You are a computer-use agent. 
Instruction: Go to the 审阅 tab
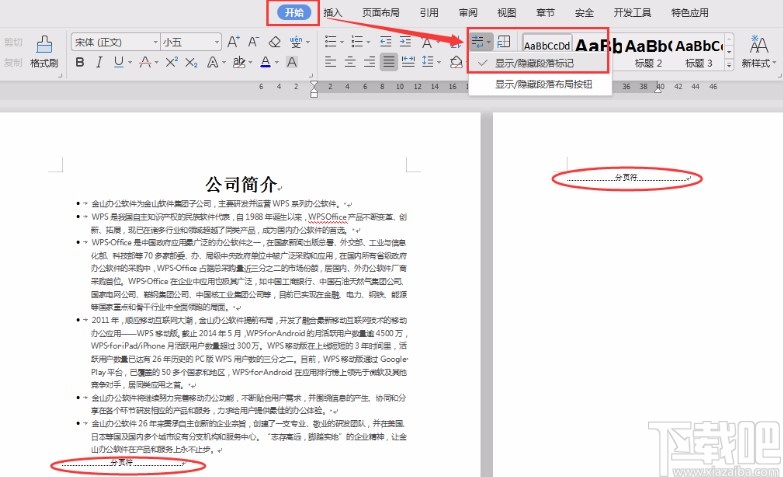[x=468, y=12]
